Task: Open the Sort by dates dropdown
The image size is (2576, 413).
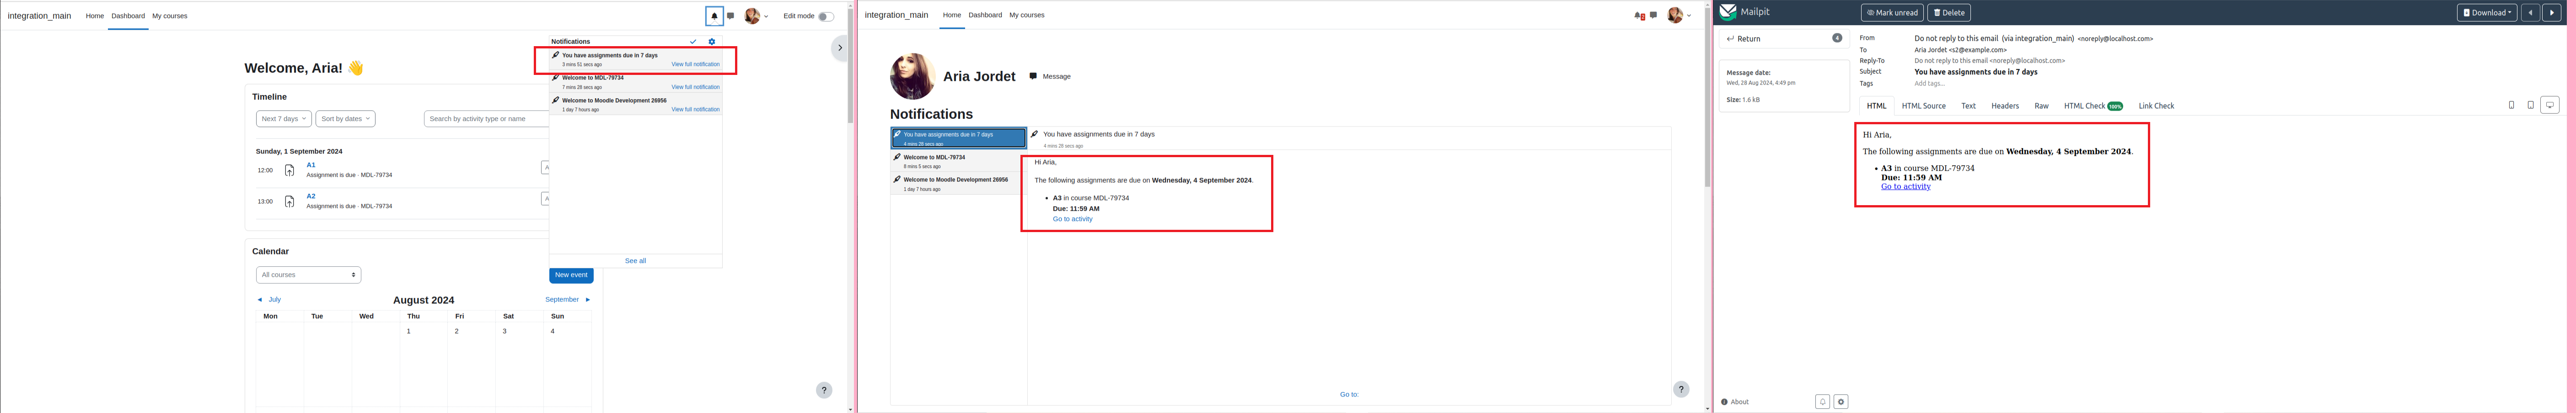Action: click(x=345, y=119)
